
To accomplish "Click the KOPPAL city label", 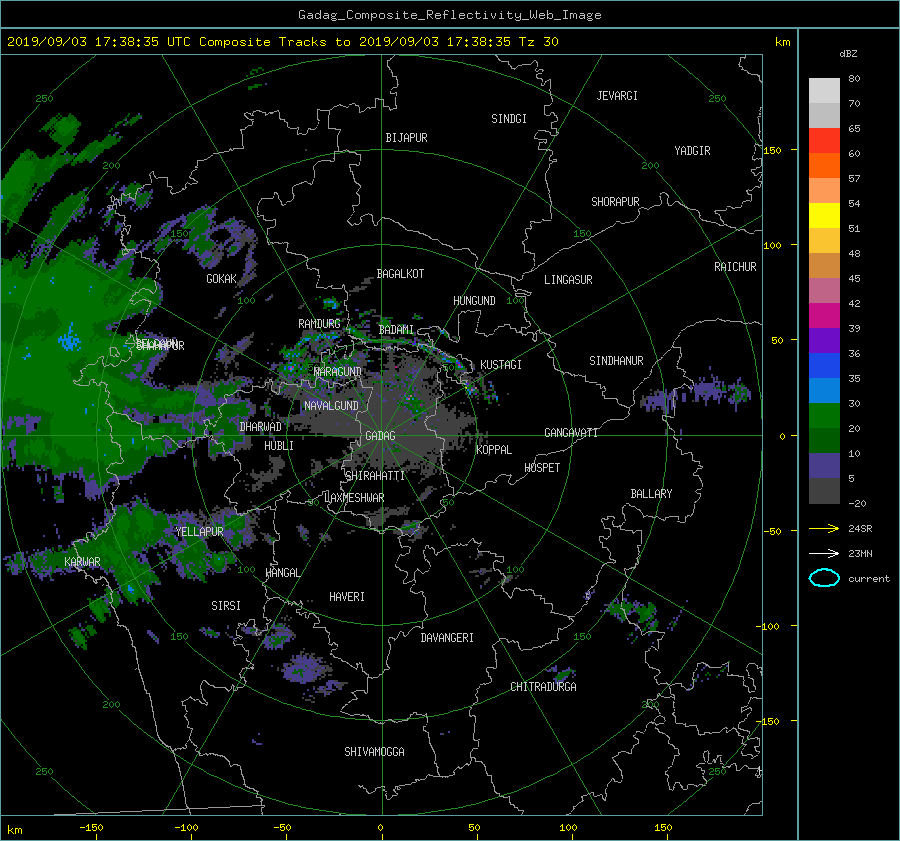I will [494, 450].
